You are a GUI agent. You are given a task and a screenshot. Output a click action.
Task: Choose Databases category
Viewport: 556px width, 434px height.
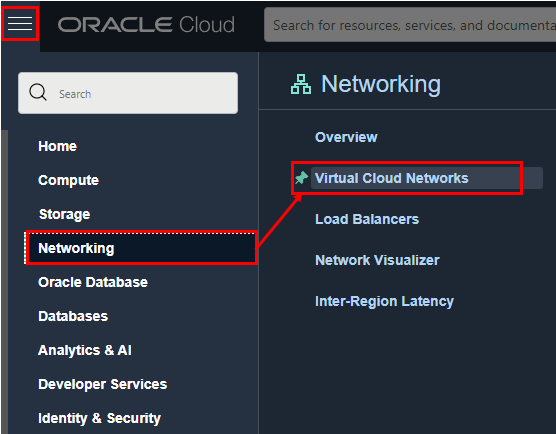(x=73, y=316)
